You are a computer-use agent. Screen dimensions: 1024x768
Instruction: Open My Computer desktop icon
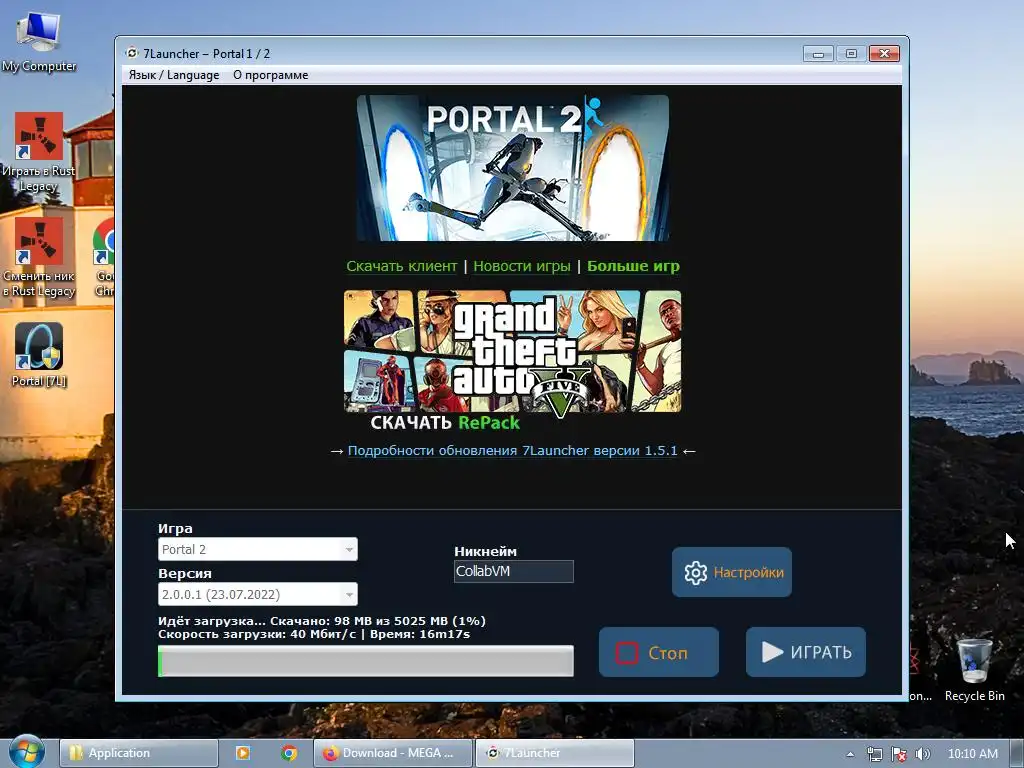[39, 40]
